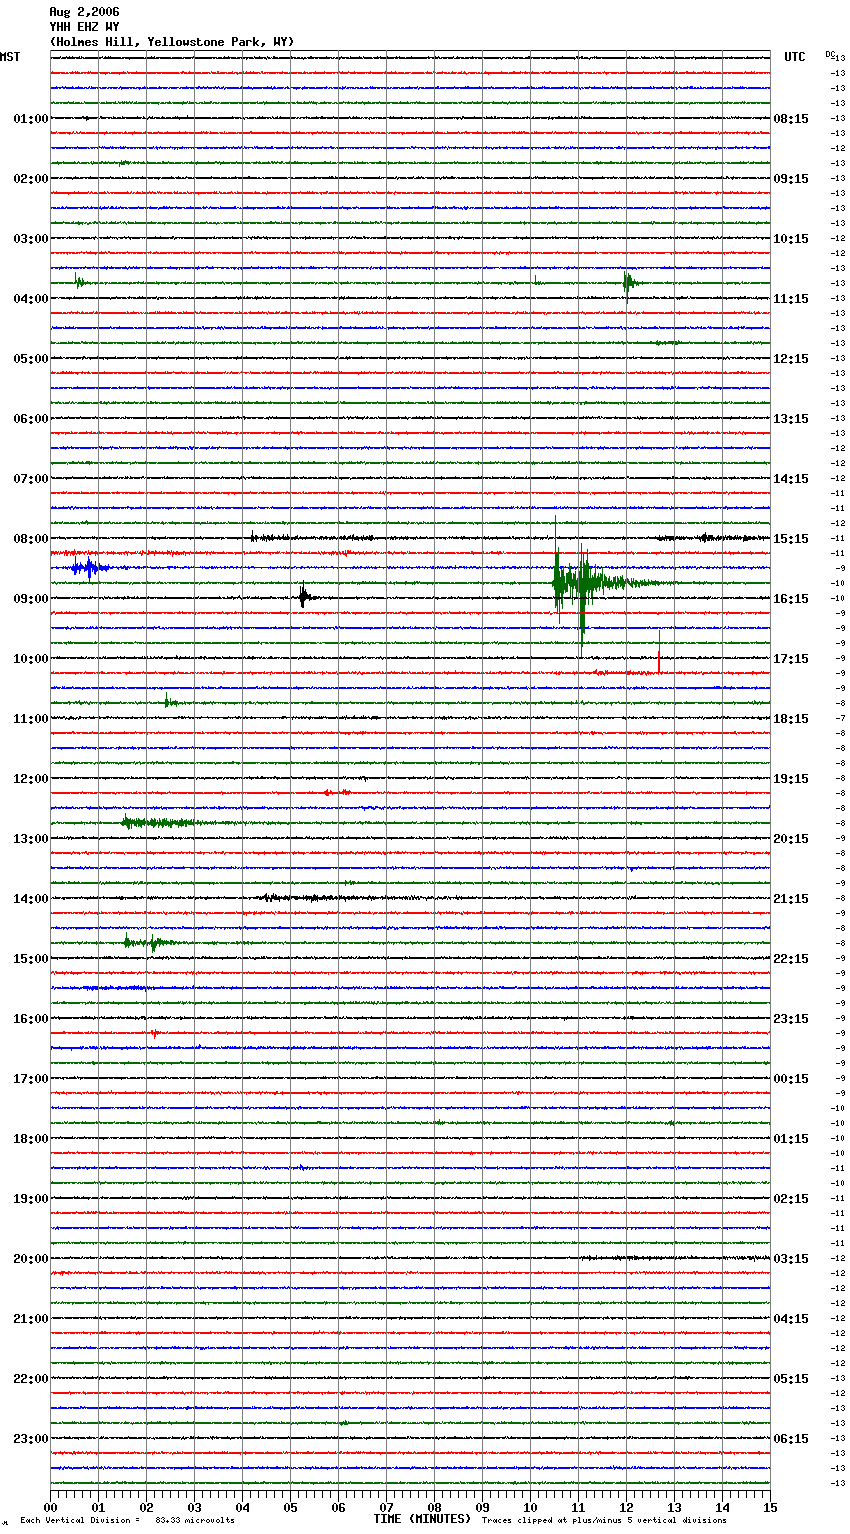850x1534 pixels.
Task: Select the 05:00 MST time label
Action: (x=31, y=359)
